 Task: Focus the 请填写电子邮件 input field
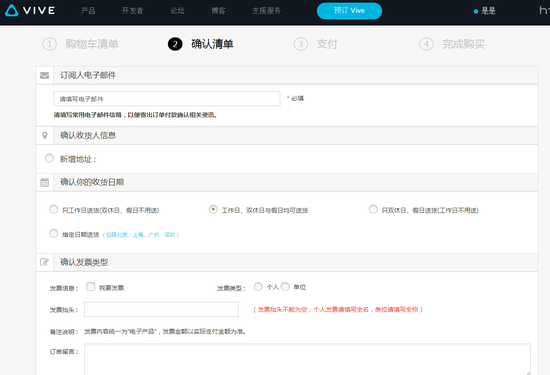(x=167, y=99)
